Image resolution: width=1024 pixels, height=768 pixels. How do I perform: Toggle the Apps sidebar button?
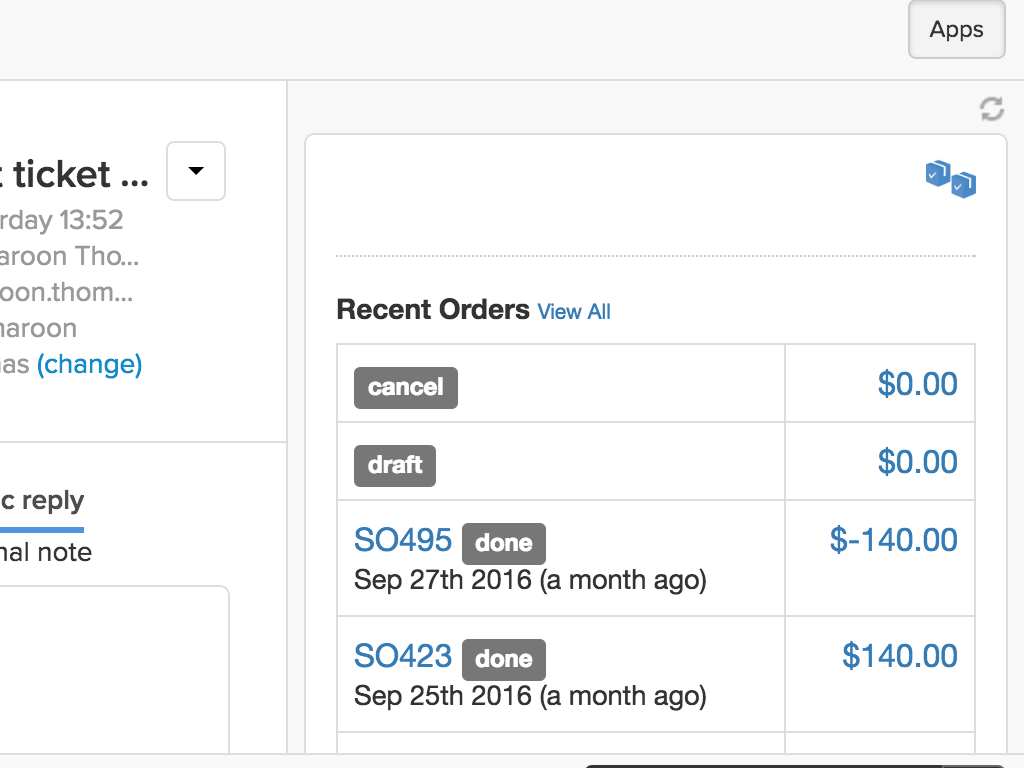956,30
